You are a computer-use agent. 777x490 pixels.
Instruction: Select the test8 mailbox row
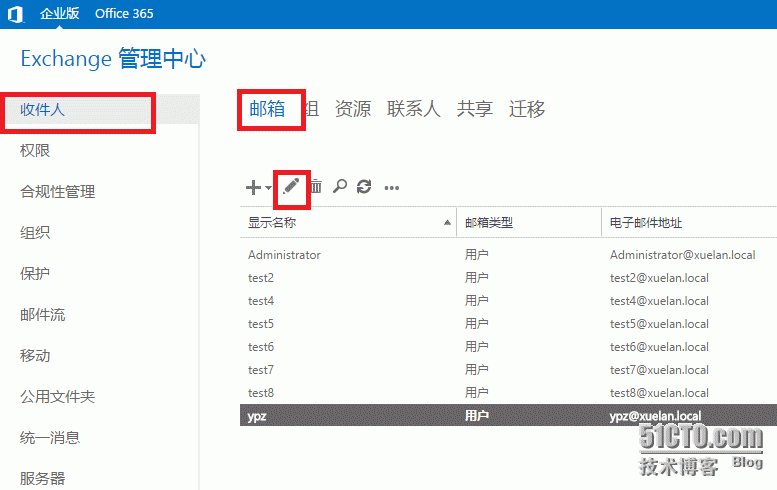pyautogui.click(x=508, y=393)
